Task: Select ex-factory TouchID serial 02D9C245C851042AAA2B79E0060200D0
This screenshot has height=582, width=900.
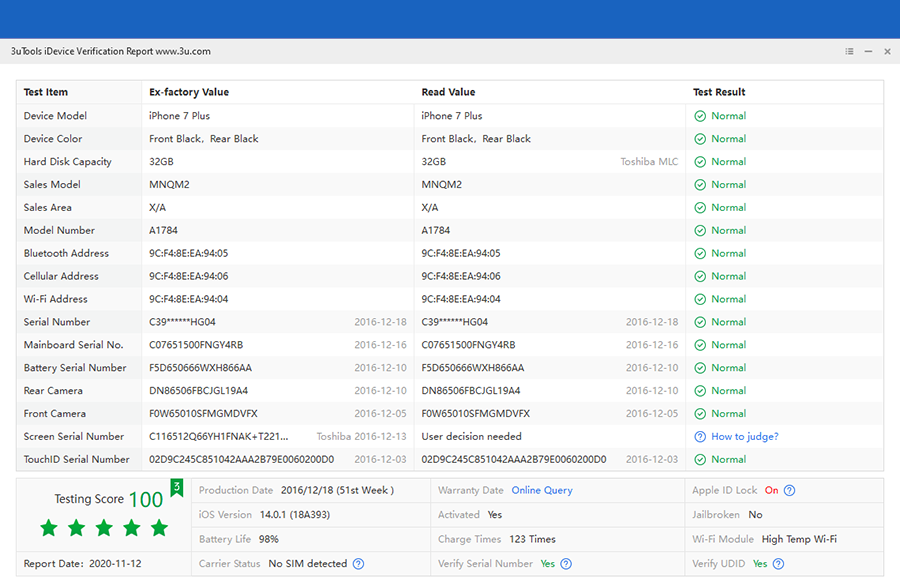Action: [242, 460]
